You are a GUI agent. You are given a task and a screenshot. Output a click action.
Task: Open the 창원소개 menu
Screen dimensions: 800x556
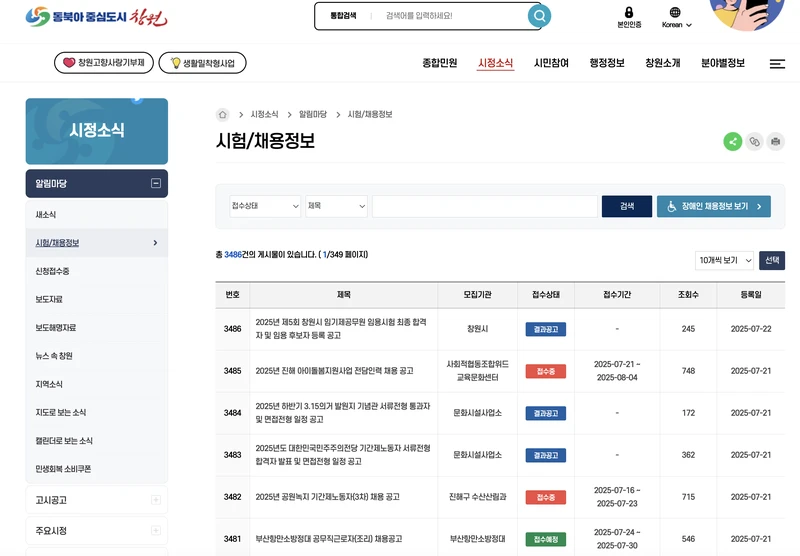click(x=663, y=63)
